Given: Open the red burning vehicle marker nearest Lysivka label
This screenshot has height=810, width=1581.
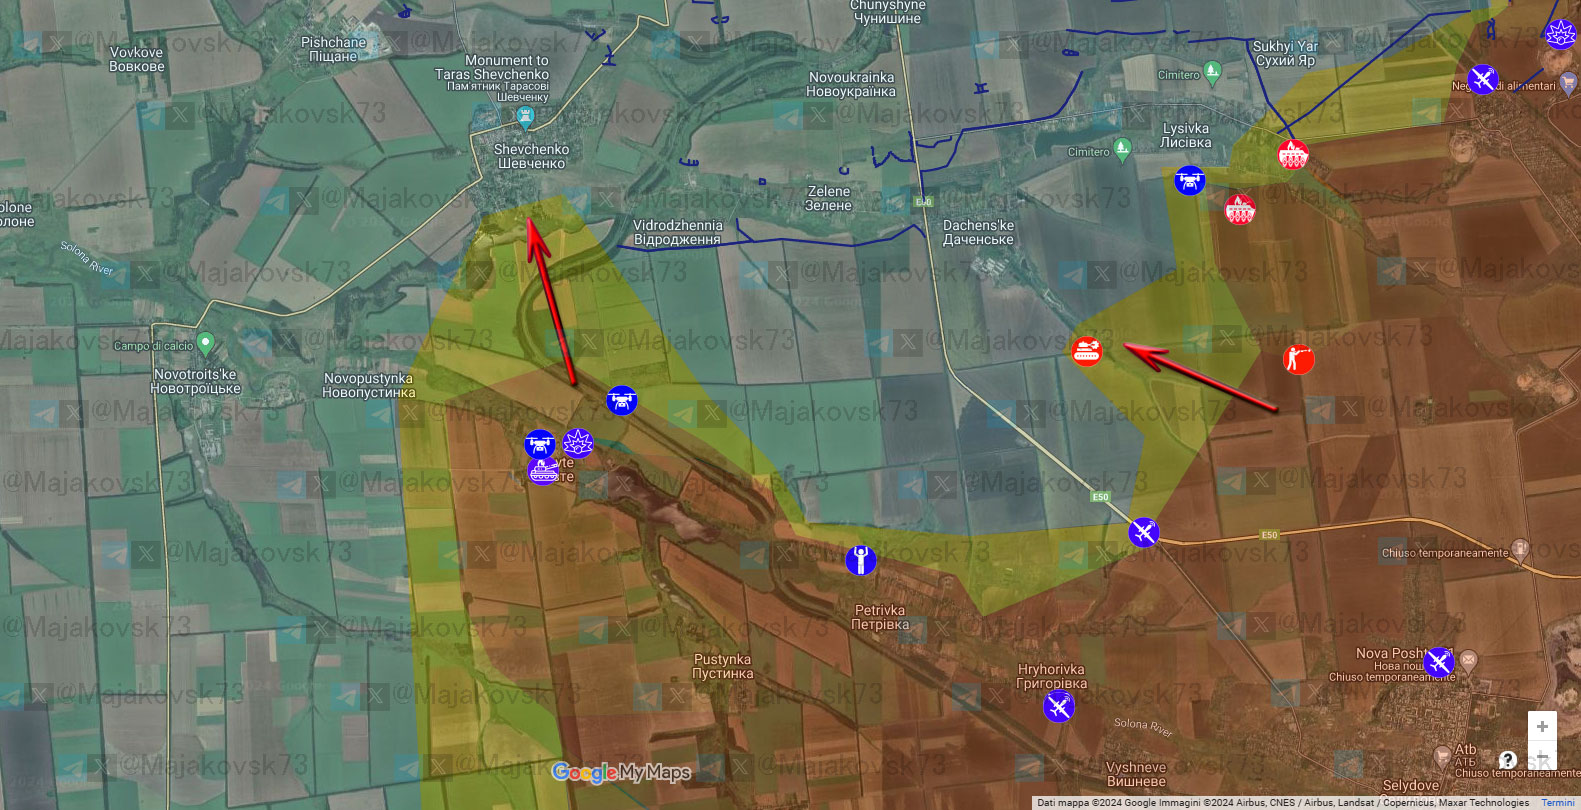Looking at the screenshot, I should pos(1293,155).
